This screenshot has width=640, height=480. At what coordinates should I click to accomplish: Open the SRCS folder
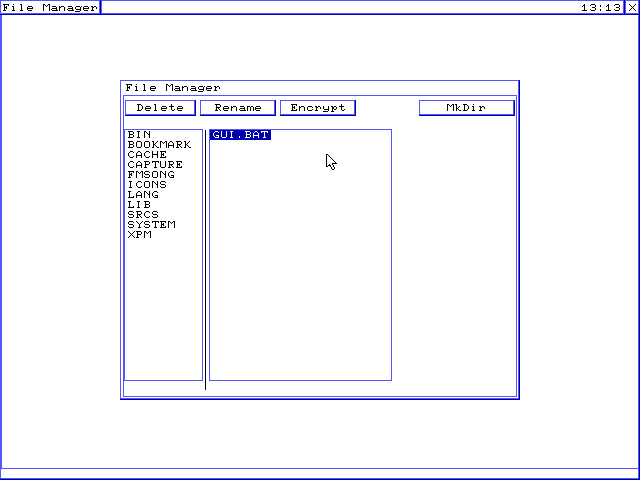[x=143, y=215]
